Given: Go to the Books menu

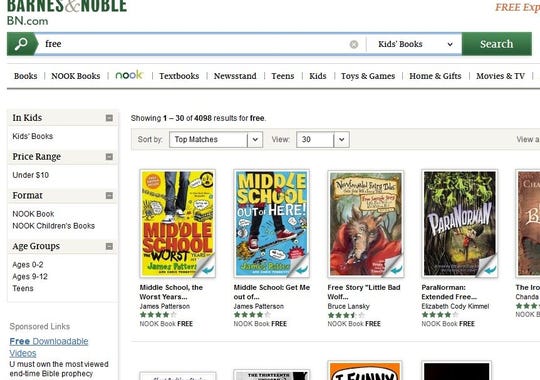Looking at the screenshot, I should tap(25, 76).
